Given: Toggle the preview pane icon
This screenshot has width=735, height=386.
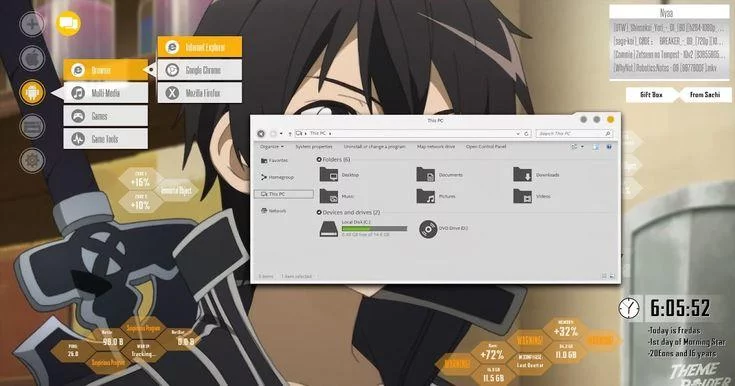Looking at the screenshot, I should (595, 147).
